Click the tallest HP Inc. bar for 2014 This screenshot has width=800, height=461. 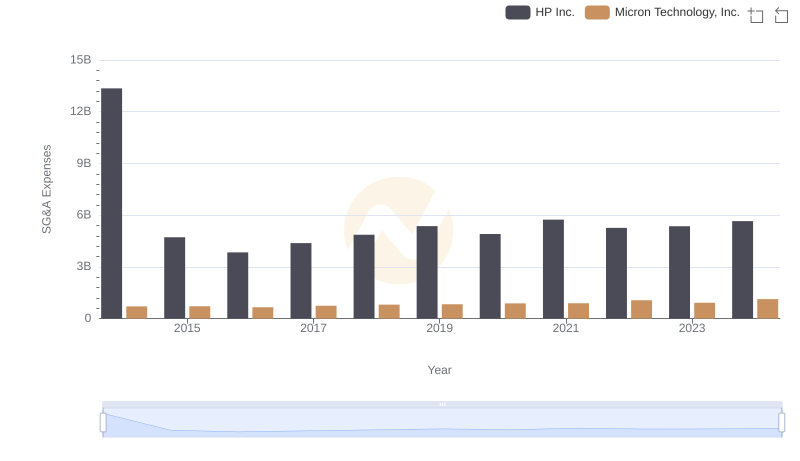pyautogui.click(x=112, y=203)
